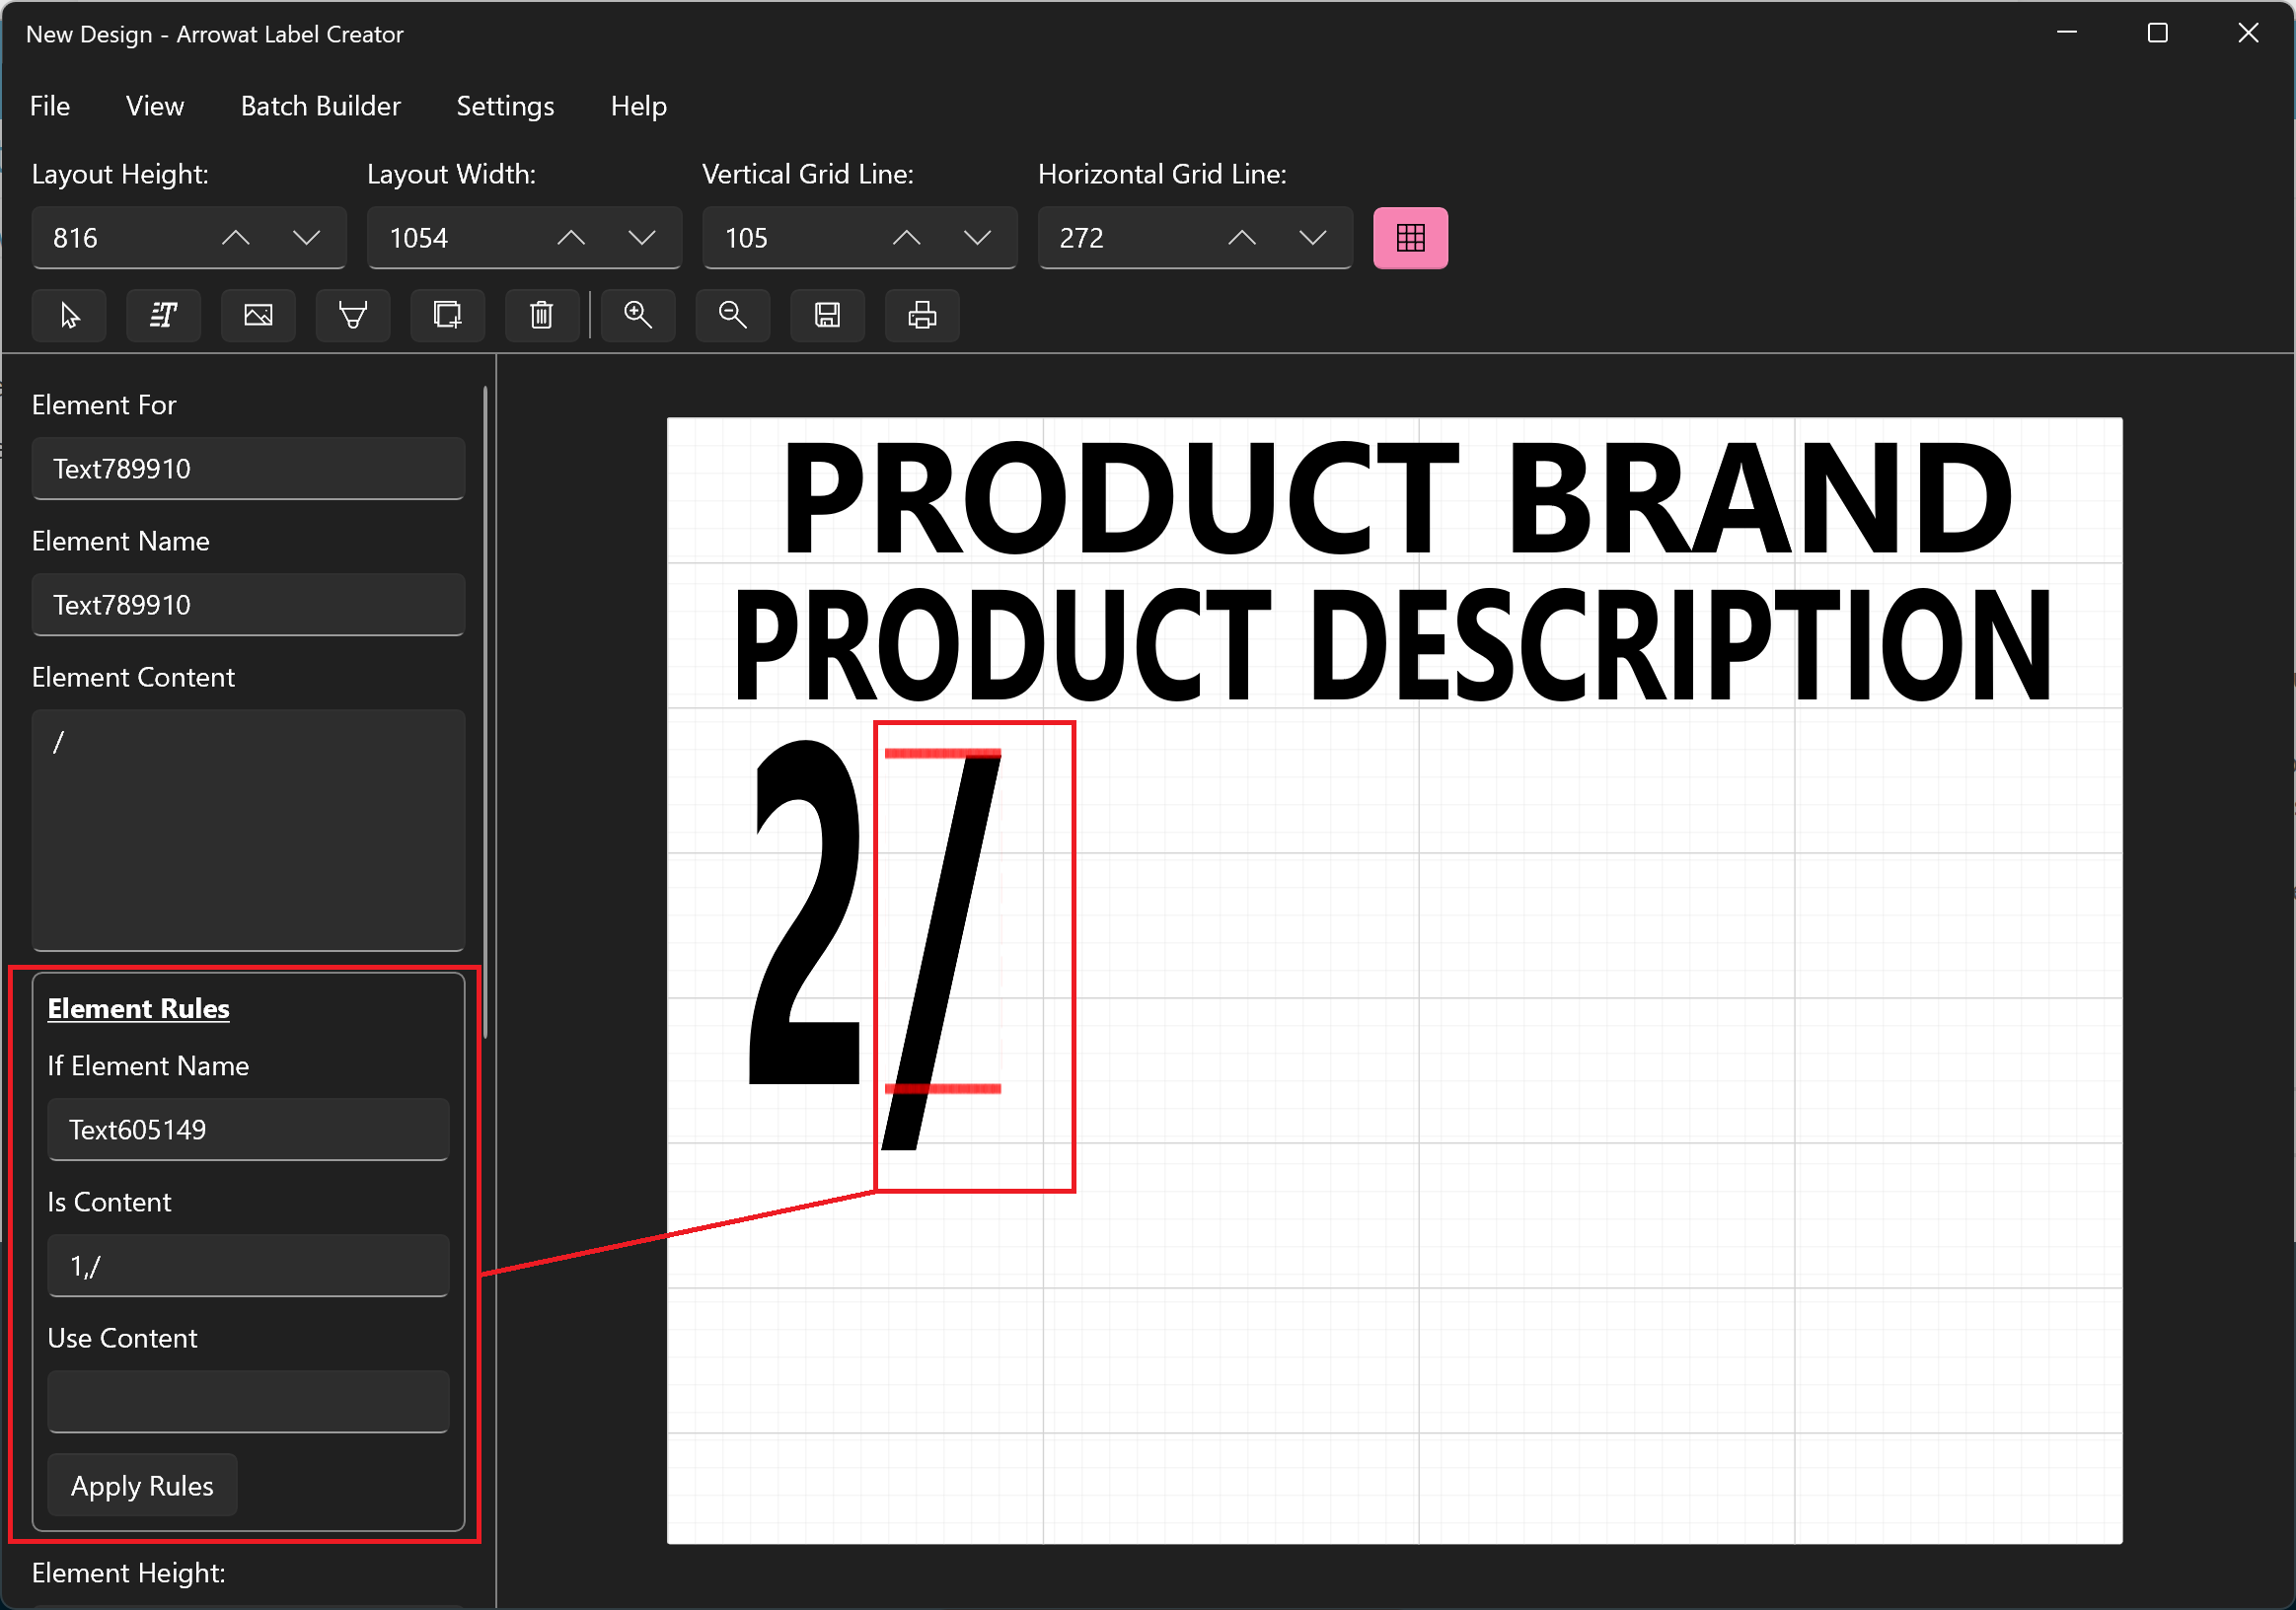Select the duplicate element tool
Viewport: 2296px width, 1610px height.
click(447, 316)
